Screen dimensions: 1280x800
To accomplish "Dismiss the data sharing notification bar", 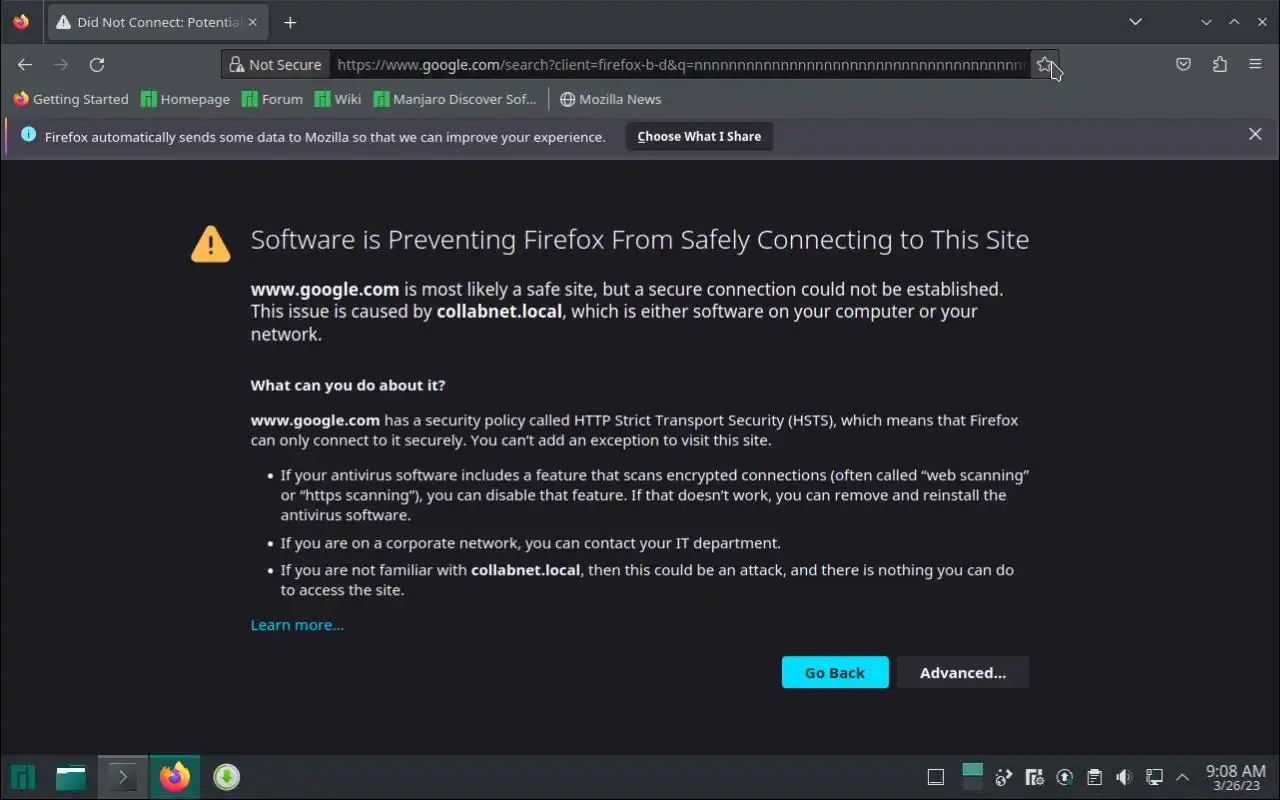I will (x=1255, y=134).
